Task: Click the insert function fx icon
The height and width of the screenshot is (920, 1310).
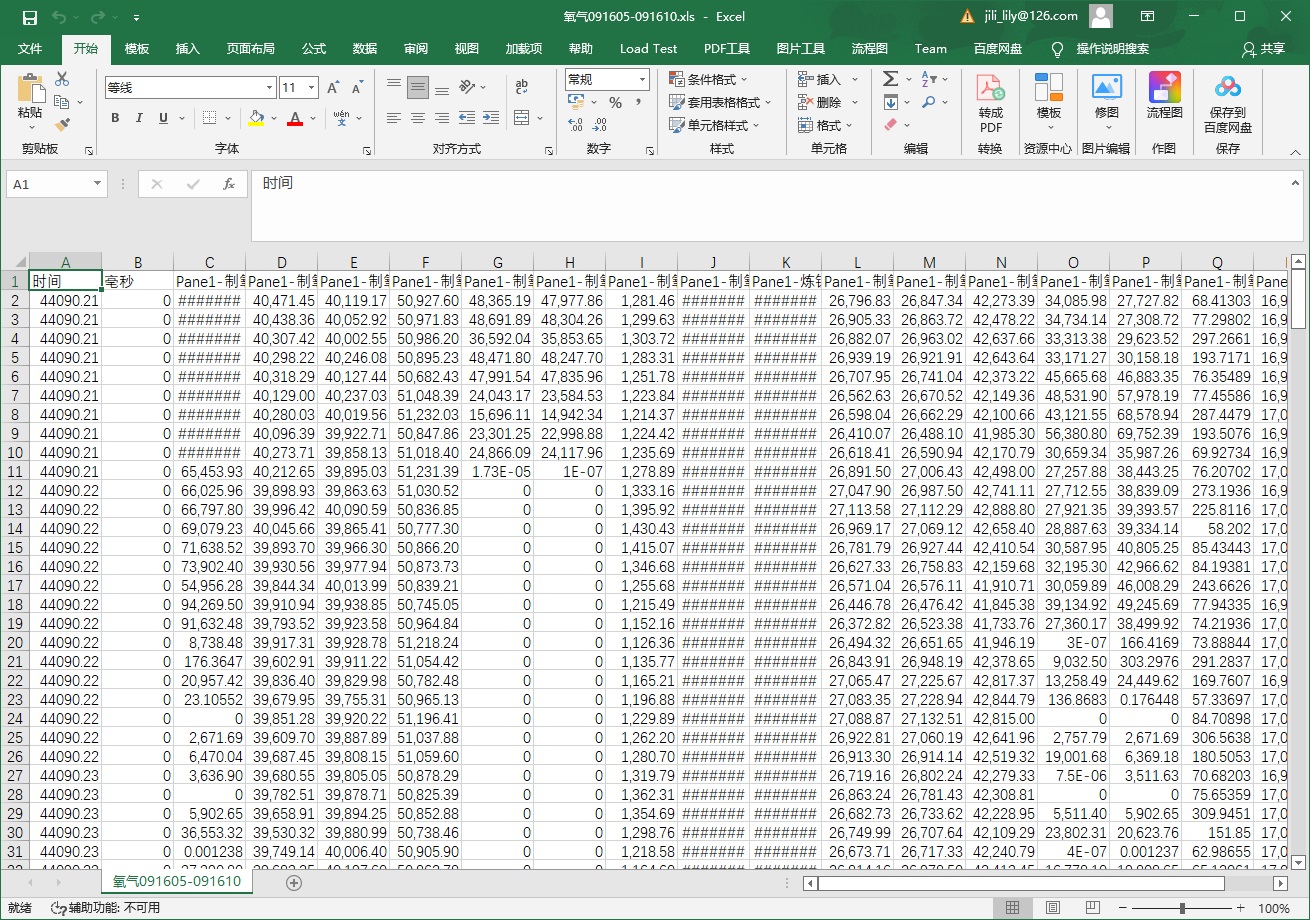Action: [x=229, y=184]
